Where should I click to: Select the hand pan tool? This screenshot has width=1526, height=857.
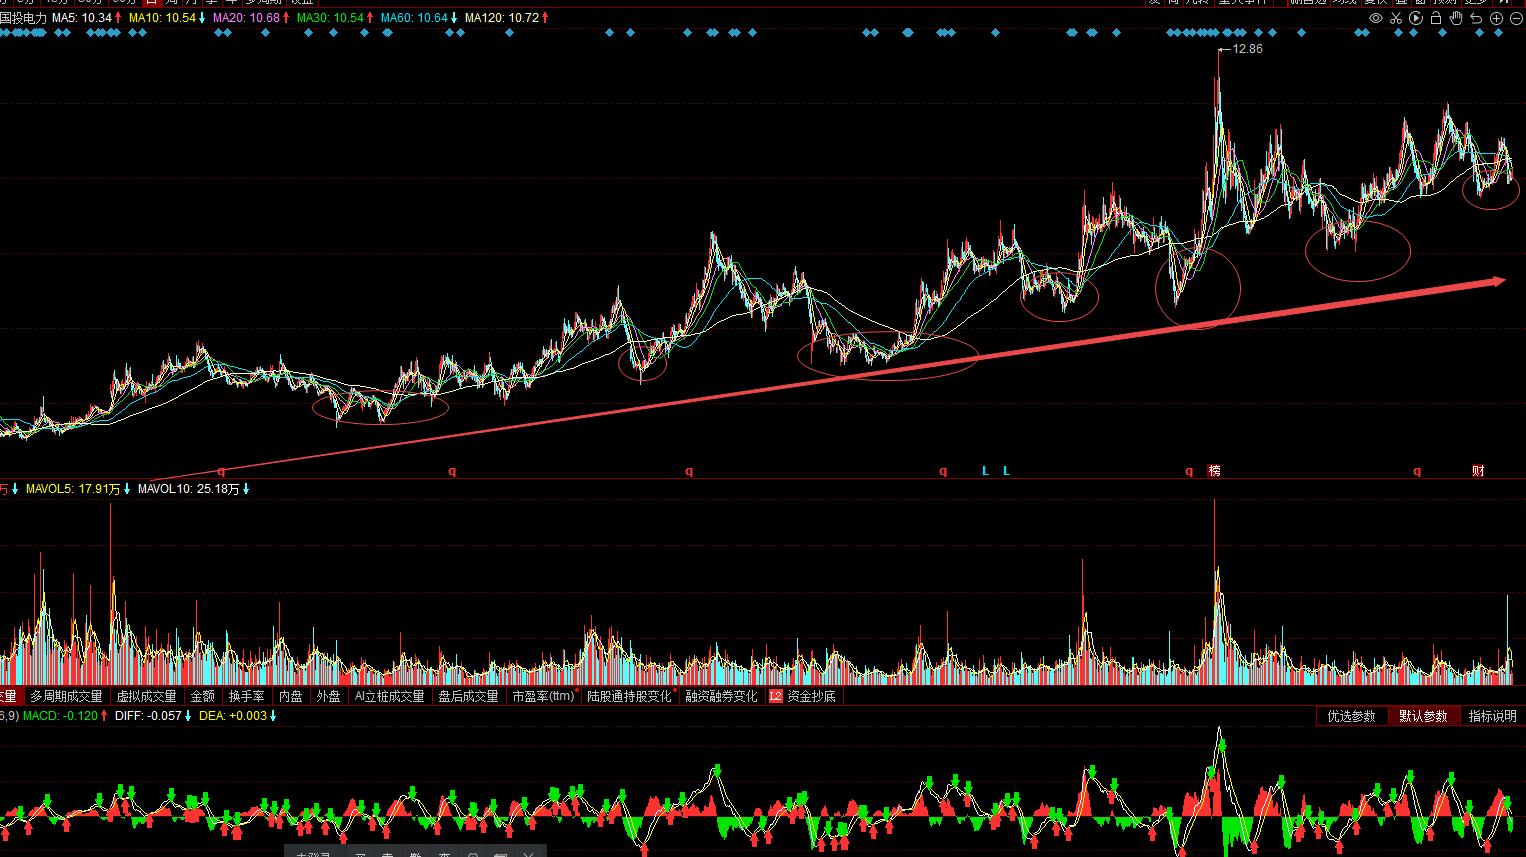pos(1456,18)
